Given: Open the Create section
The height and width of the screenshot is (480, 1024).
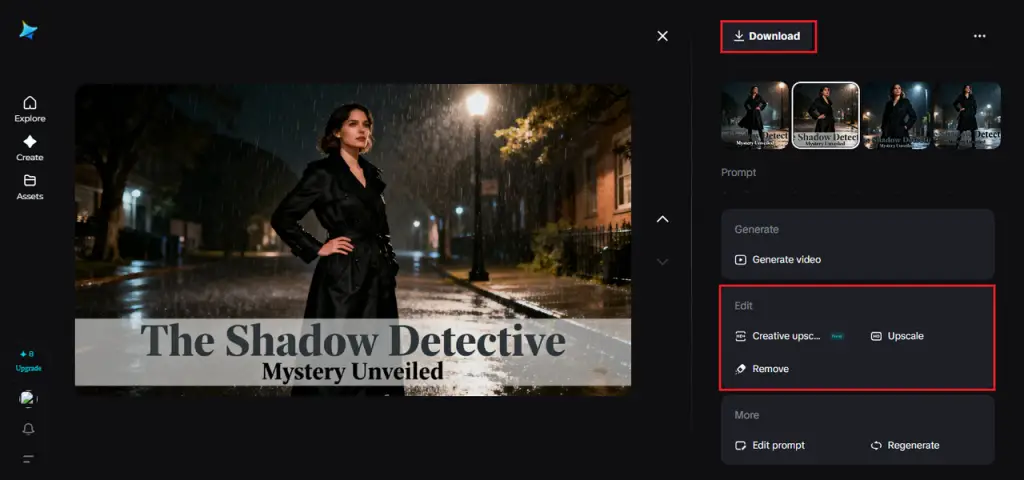Looking at the screenshot, I should tap(30, 148).
